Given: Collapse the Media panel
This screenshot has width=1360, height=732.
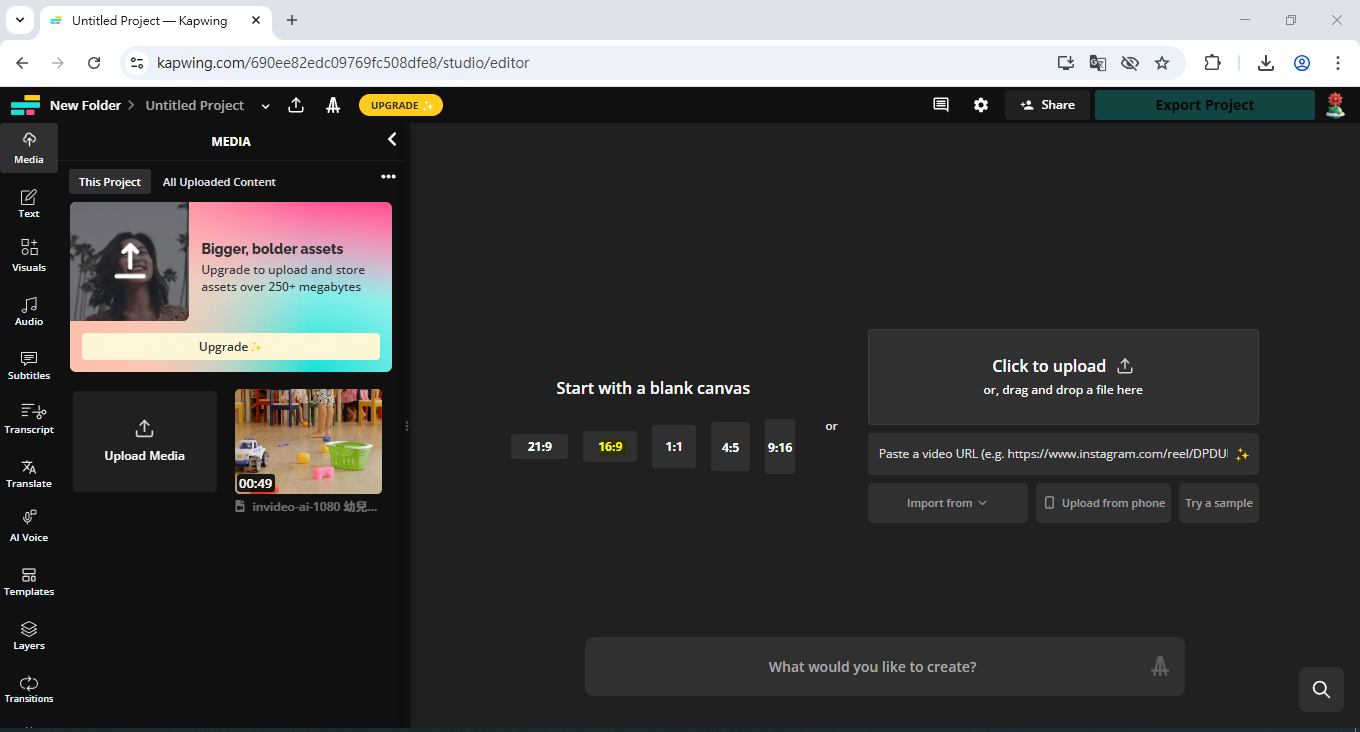Looking at the screenshot, I should pos(392,140).
